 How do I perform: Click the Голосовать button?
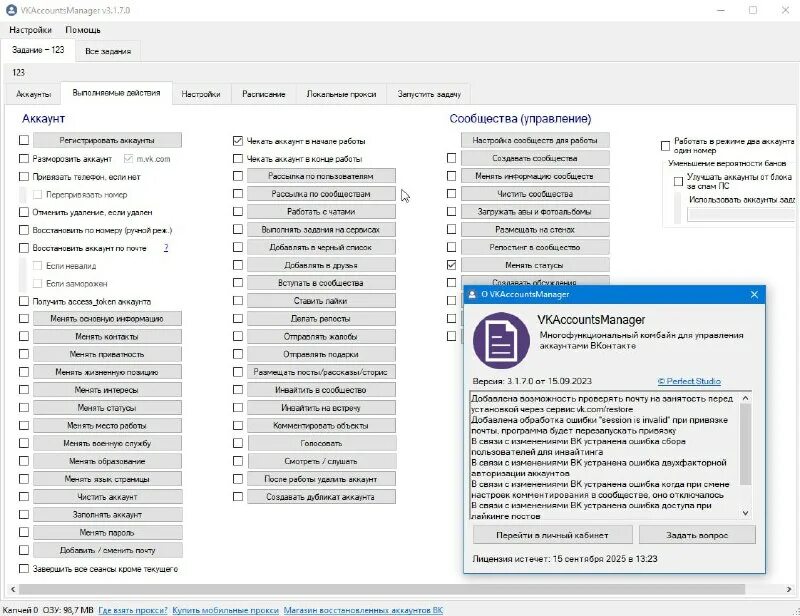(x=321, y=443)
